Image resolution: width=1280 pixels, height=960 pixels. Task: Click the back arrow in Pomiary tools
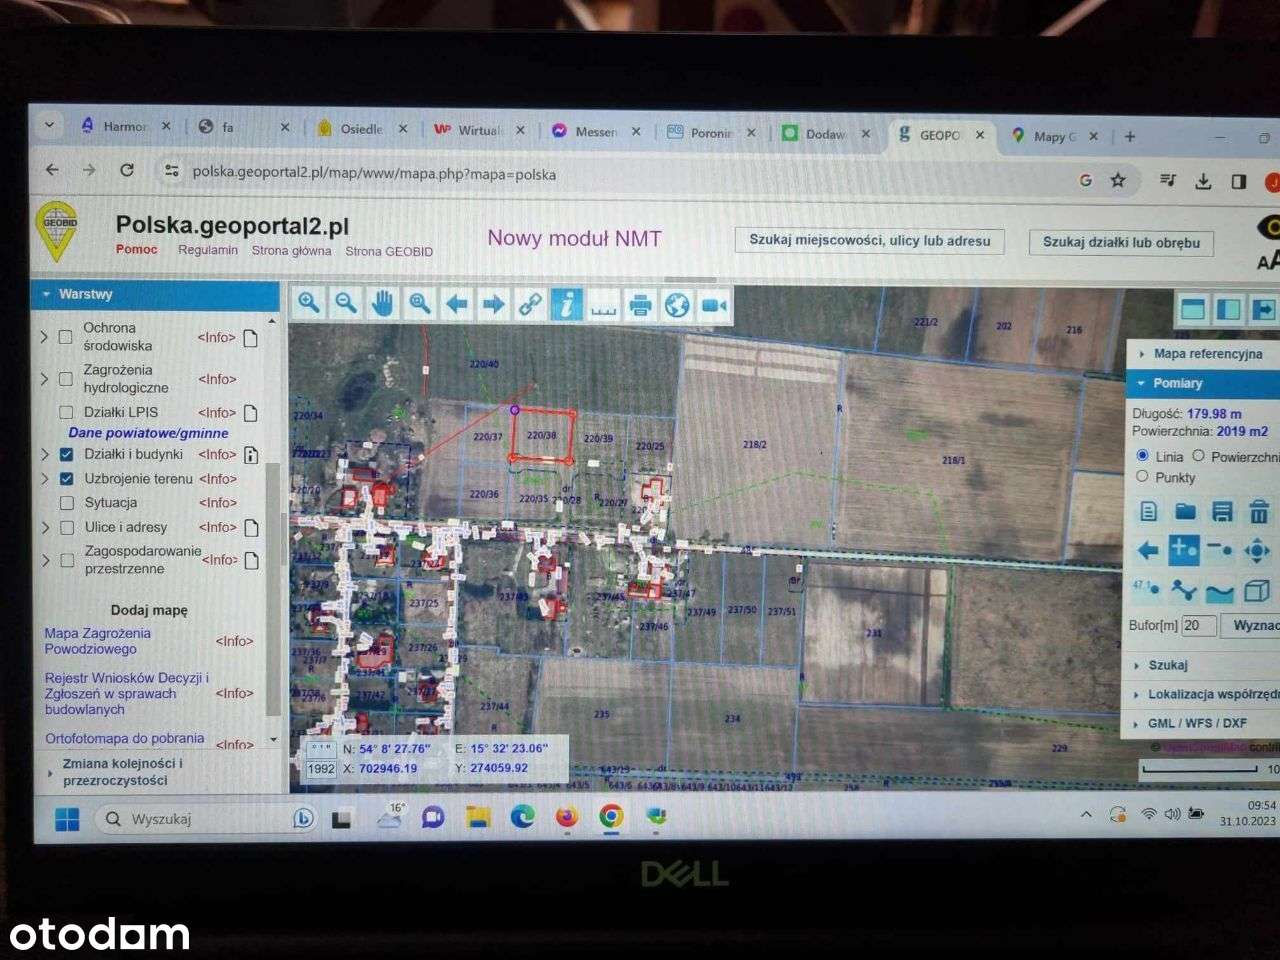pos(1148,550)
